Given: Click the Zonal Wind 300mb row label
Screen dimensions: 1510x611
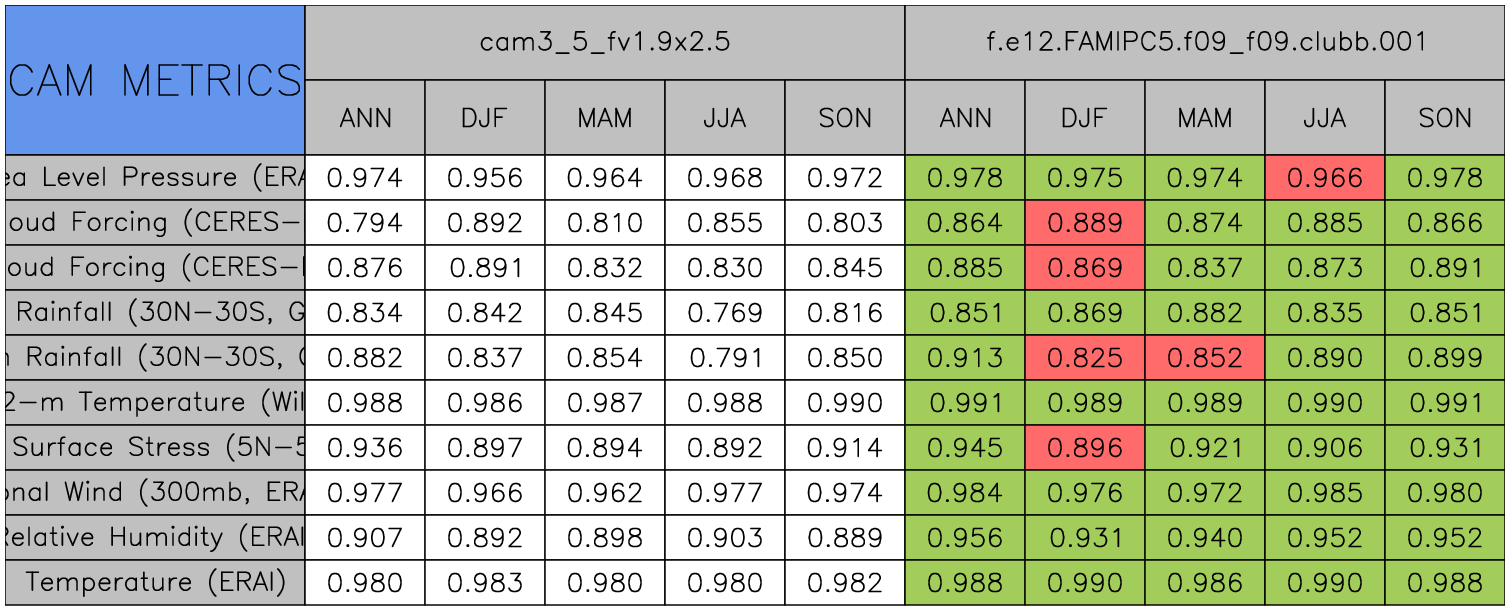Looking at the screenshot, I should [155, 493].
